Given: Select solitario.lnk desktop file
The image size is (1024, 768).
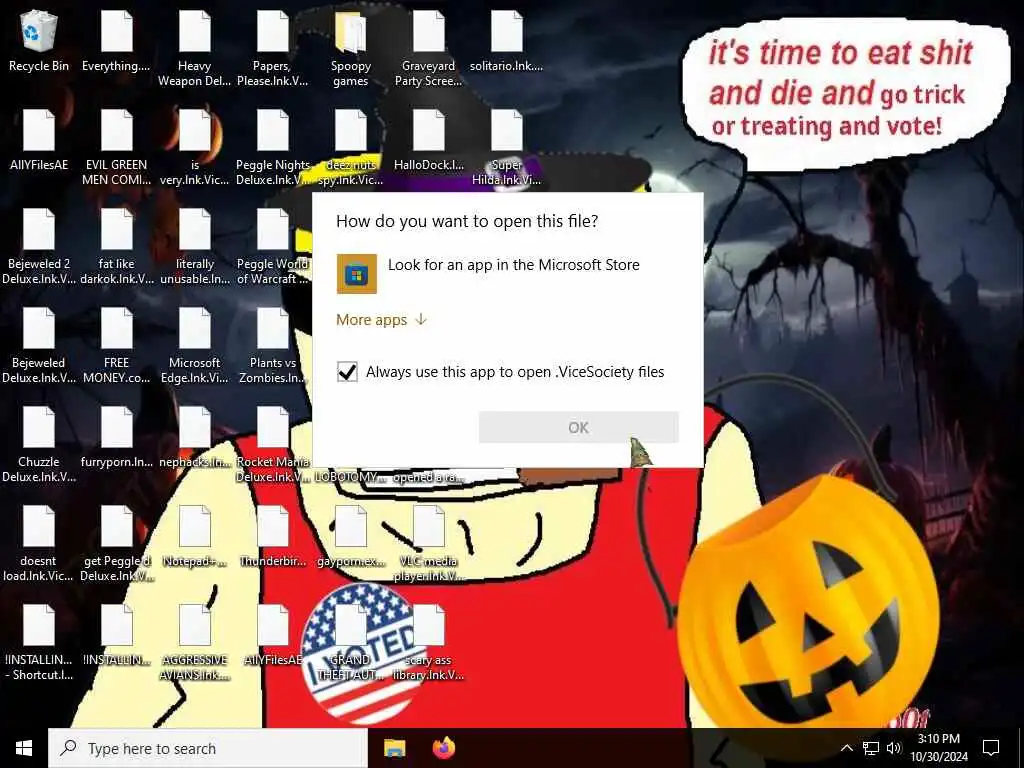Looking at the screenshot, I should click(x=507, y=42).
